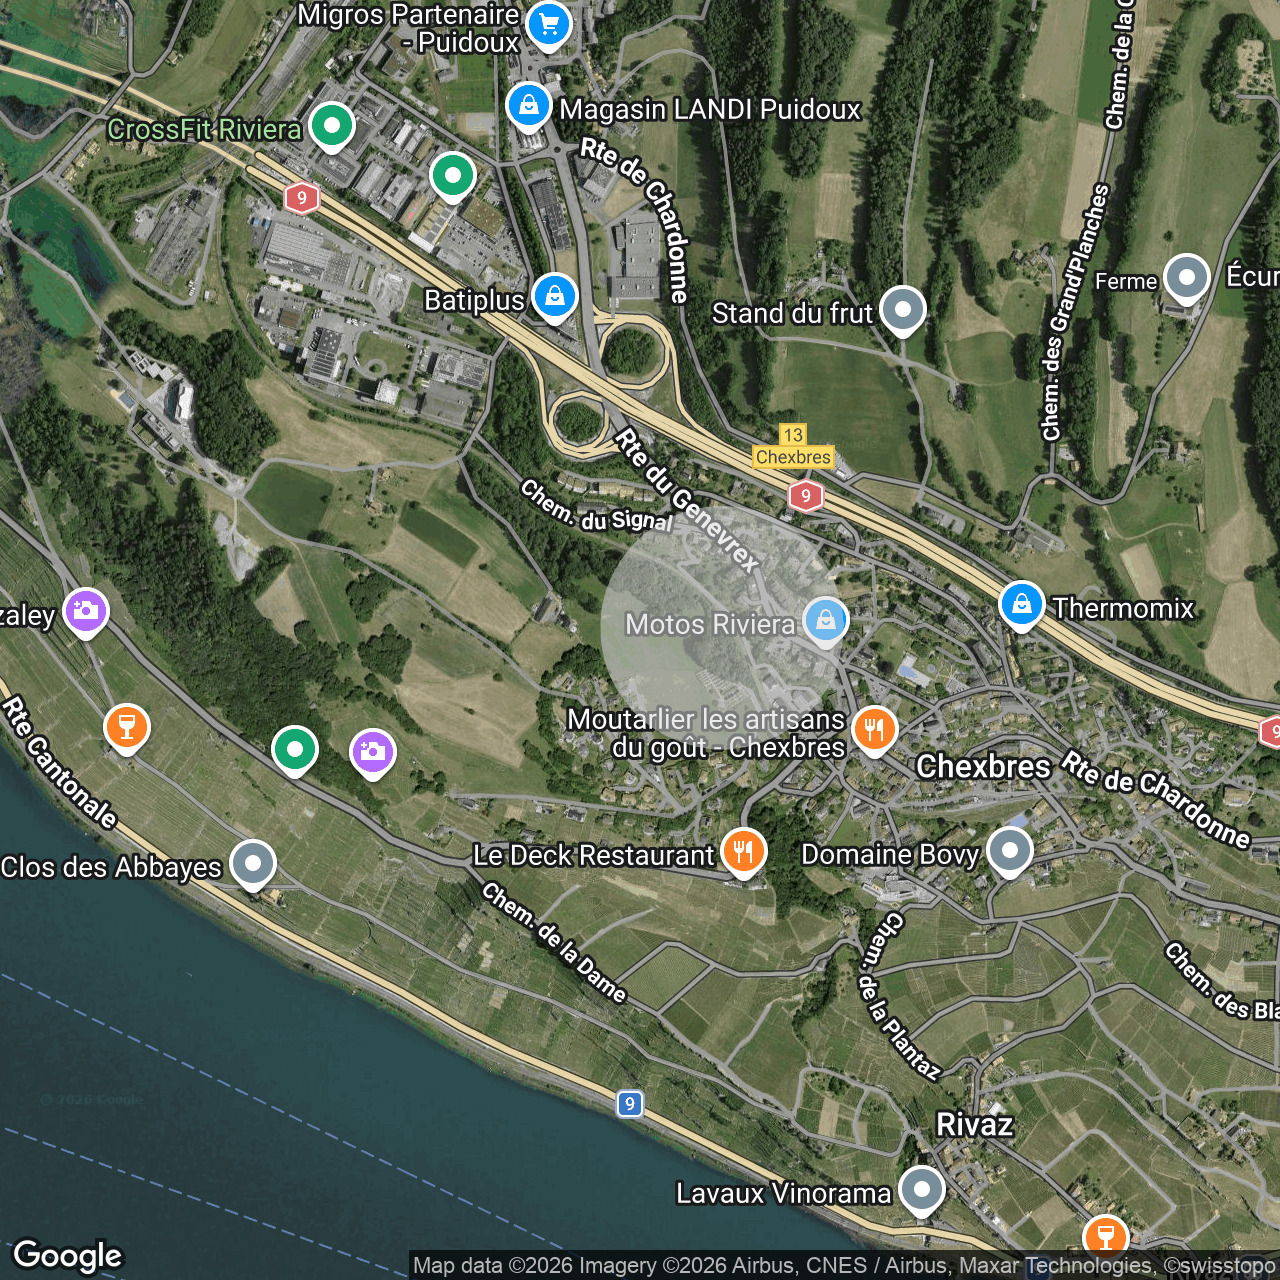Viewport: 1280px width, 1280px height.
Task: Open the Clos des Abbayes marker
Action: 253,863
